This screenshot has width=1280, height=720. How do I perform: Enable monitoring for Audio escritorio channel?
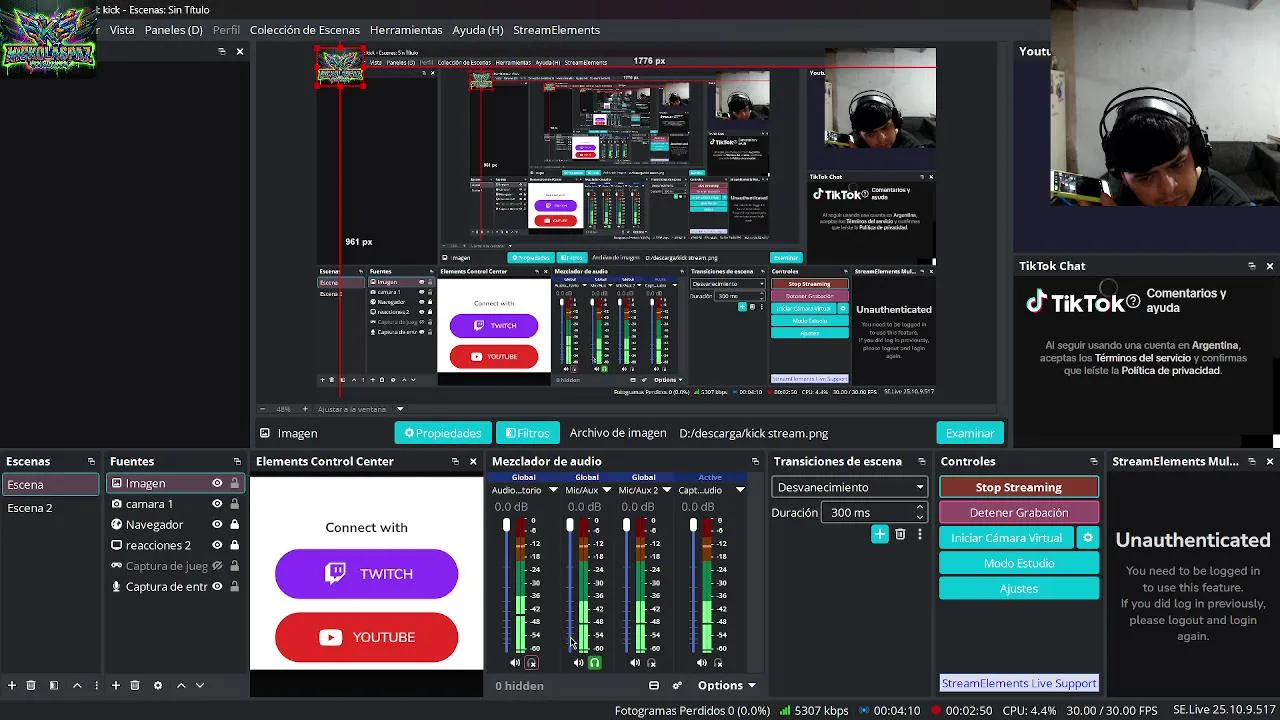click(532, 663)
